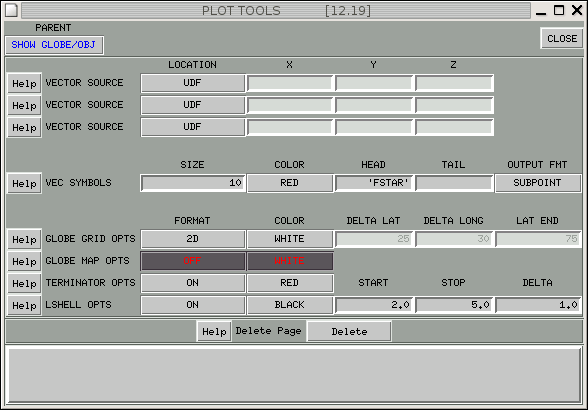The height and width of the screenshot is (410, 588).
Task: Click Z field of first VECTOR SOURCE row
Action: coord(454,83)
